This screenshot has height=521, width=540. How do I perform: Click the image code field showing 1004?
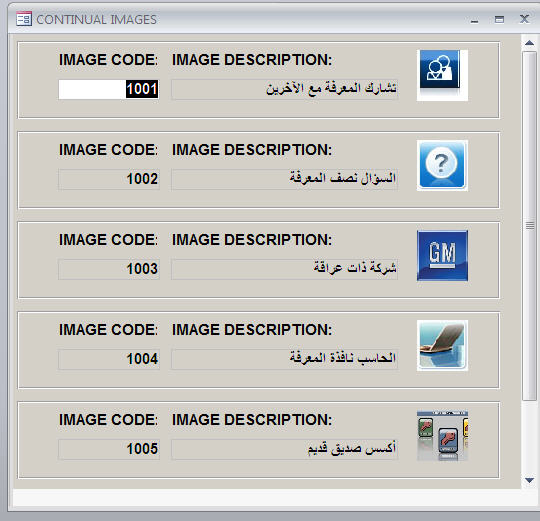click(x=109, y=359)
